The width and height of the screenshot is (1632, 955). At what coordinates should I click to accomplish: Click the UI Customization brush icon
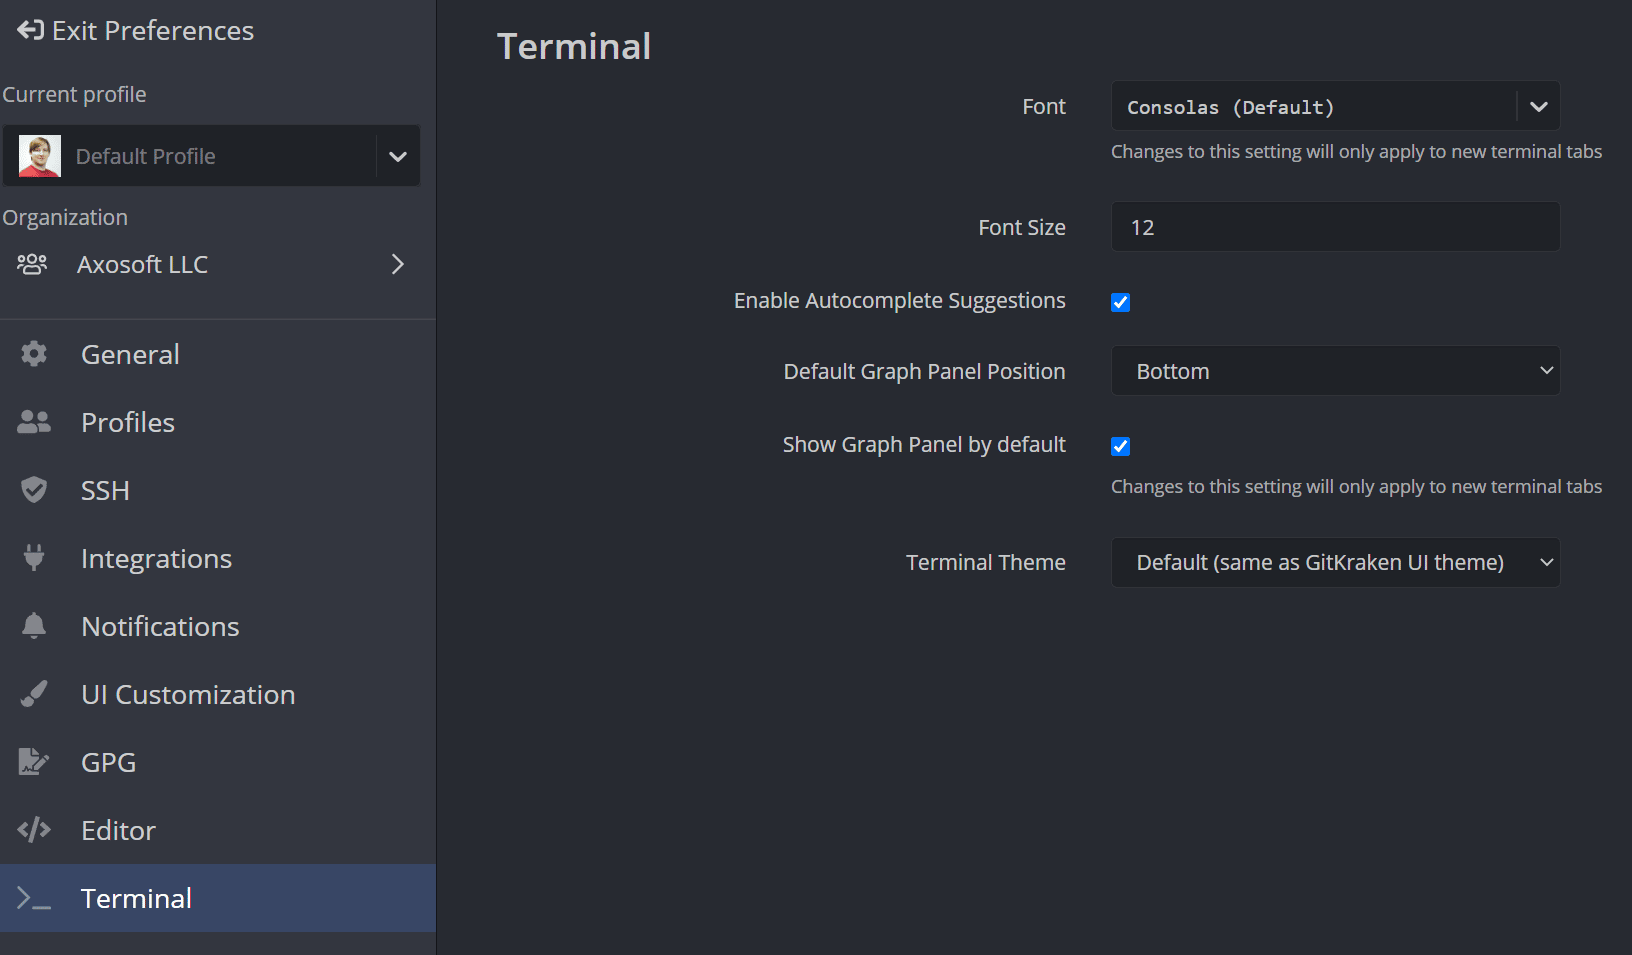pyautogui.click(x=34, y=694)
